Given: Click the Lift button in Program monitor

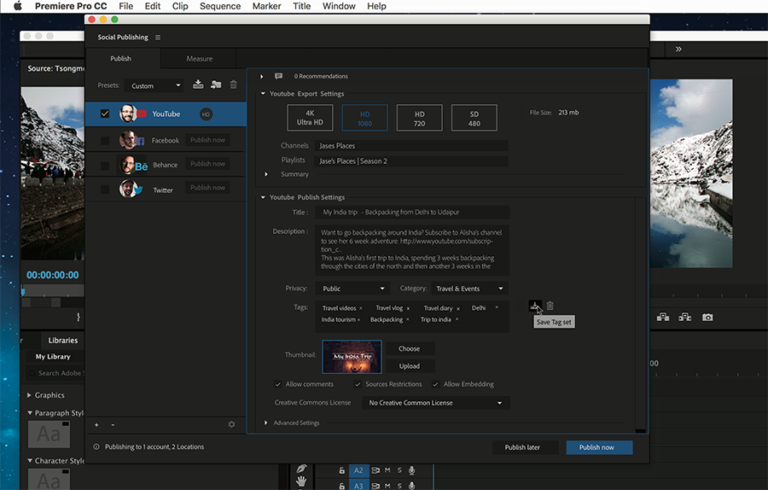Looking at the screenshot, I should point(663,318).
